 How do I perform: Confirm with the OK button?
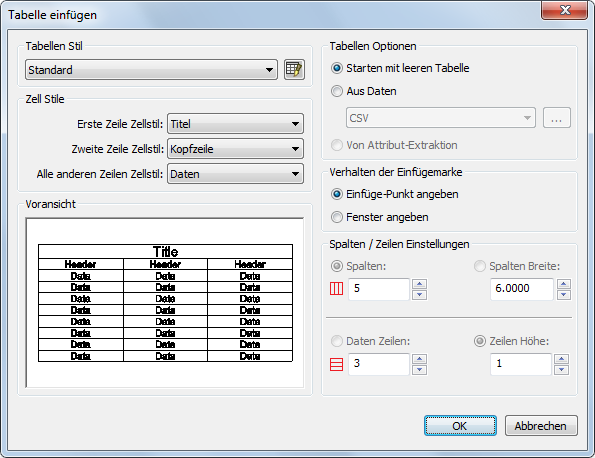(x=460, y=426)
